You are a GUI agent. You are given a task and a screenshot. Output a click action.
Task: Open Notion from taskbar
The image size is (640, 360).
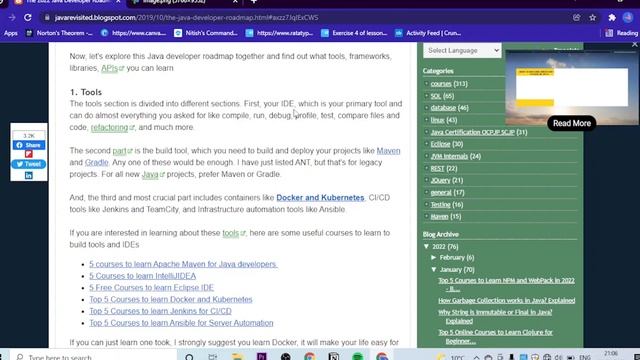(333, 357)
